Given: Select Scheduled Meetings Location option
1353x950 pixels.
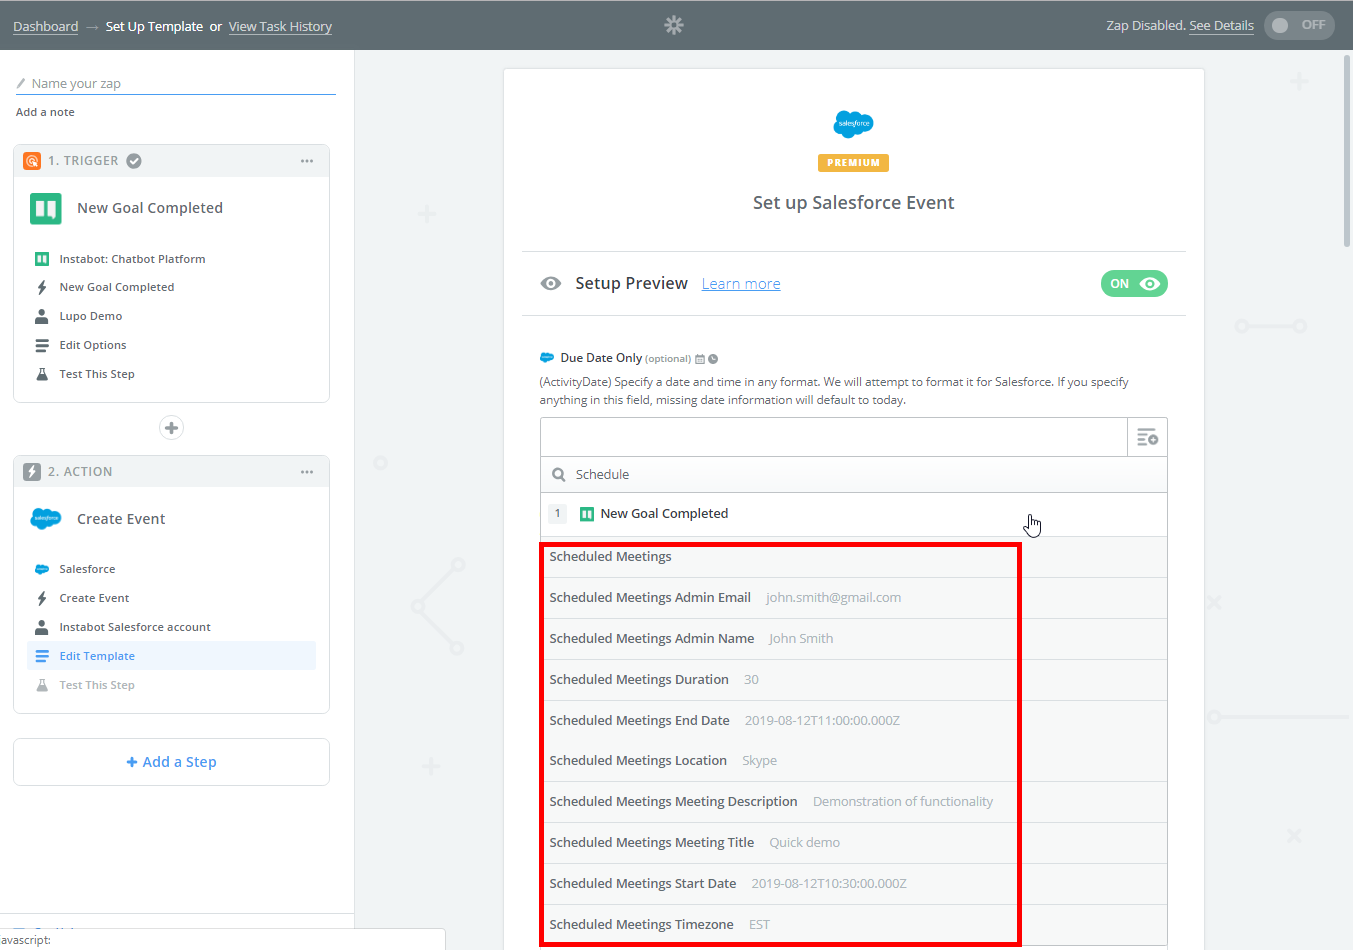Looking at the screenshot, I should point(854,761).
